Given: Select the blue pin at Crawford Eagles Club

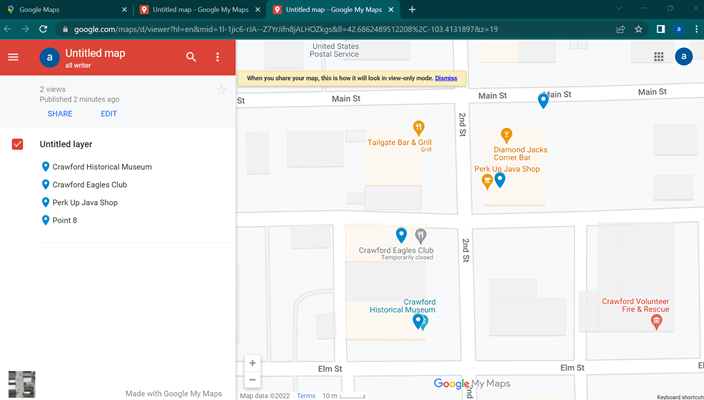Looking at the screenshot, I should [401, 235].
